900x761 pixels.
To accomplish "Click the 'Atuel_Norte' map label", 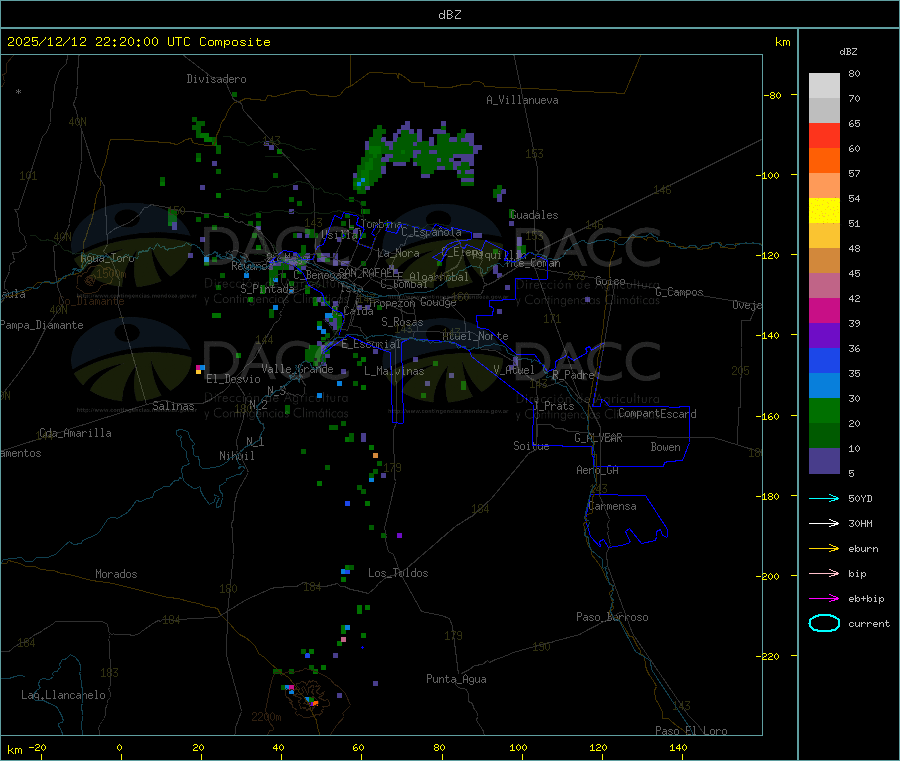I will tap(475, 336).
